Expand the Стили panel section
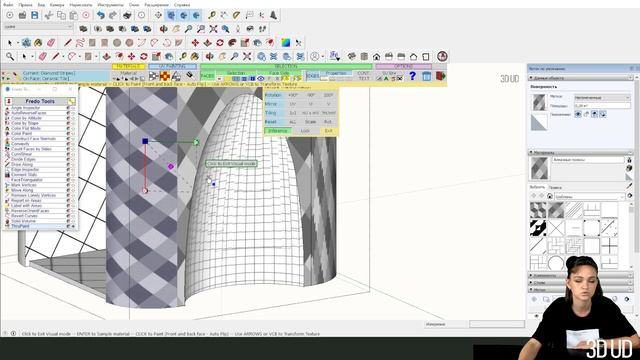The width and height of the screenshot is (640, 360). pos(580,282)
